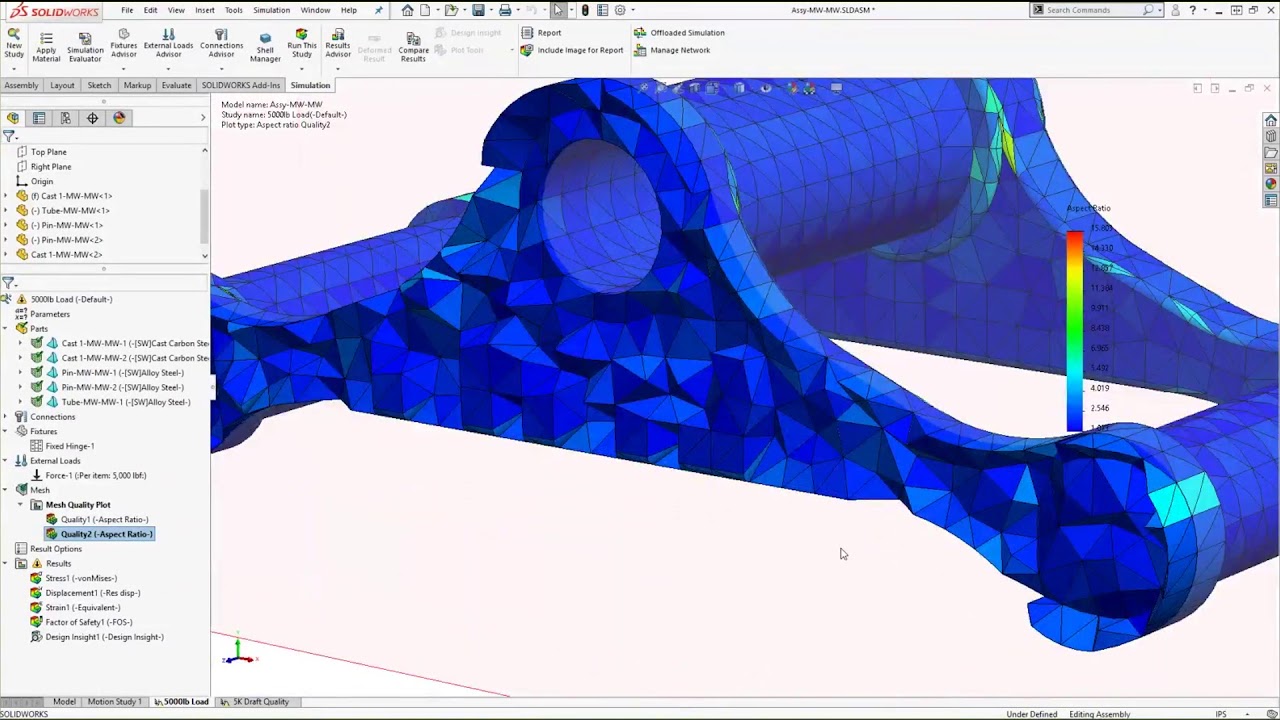Open the Shell Manager
1280x720 pixels.
pyautogui.click(x=265, y=46)
